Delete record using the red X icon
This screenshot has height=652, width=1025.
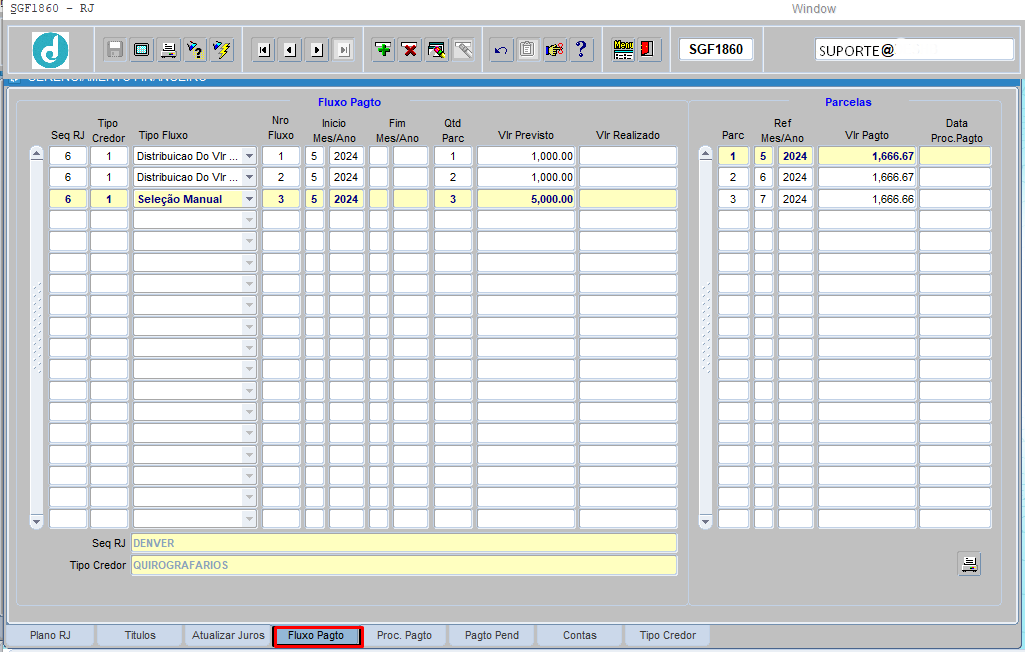click(x=409, y=50)
